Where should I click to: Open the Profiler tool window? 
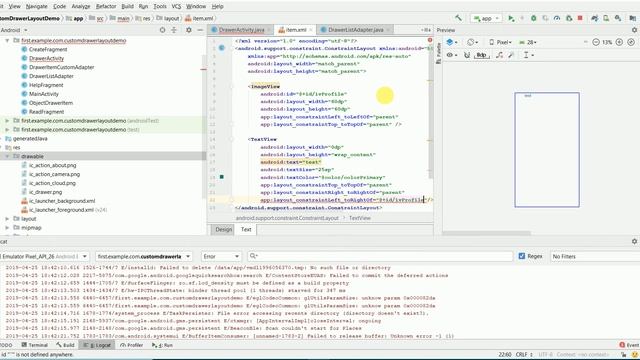[131, 345]
